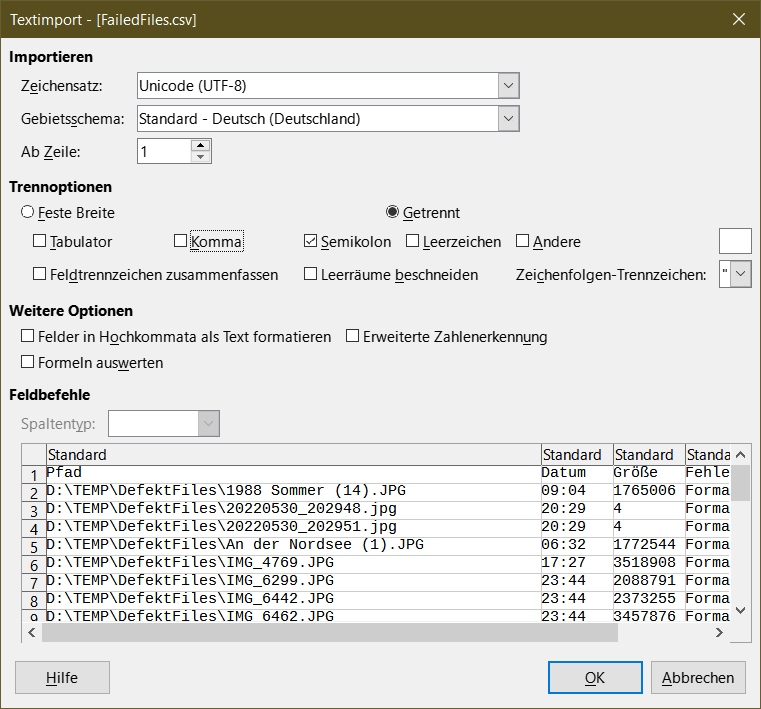Click the An der Nordsee (1).JPG path

point(294,544)
